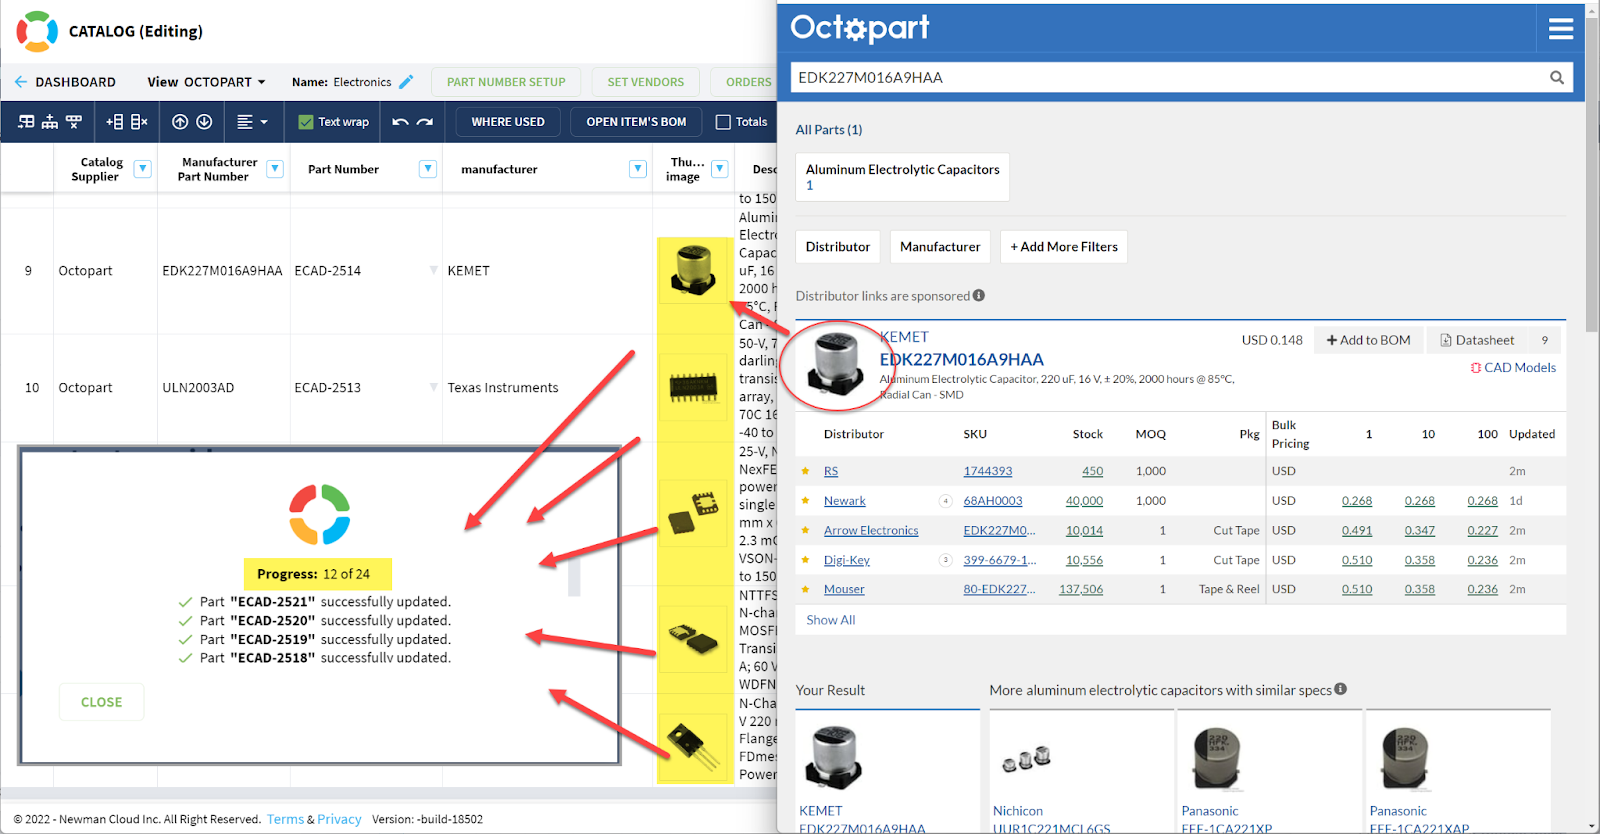Open the Catalog Supplier column filter dropdown
The width and height of the screenshot is (1600, 834).
pyautogui.click(x=142, y=169)
